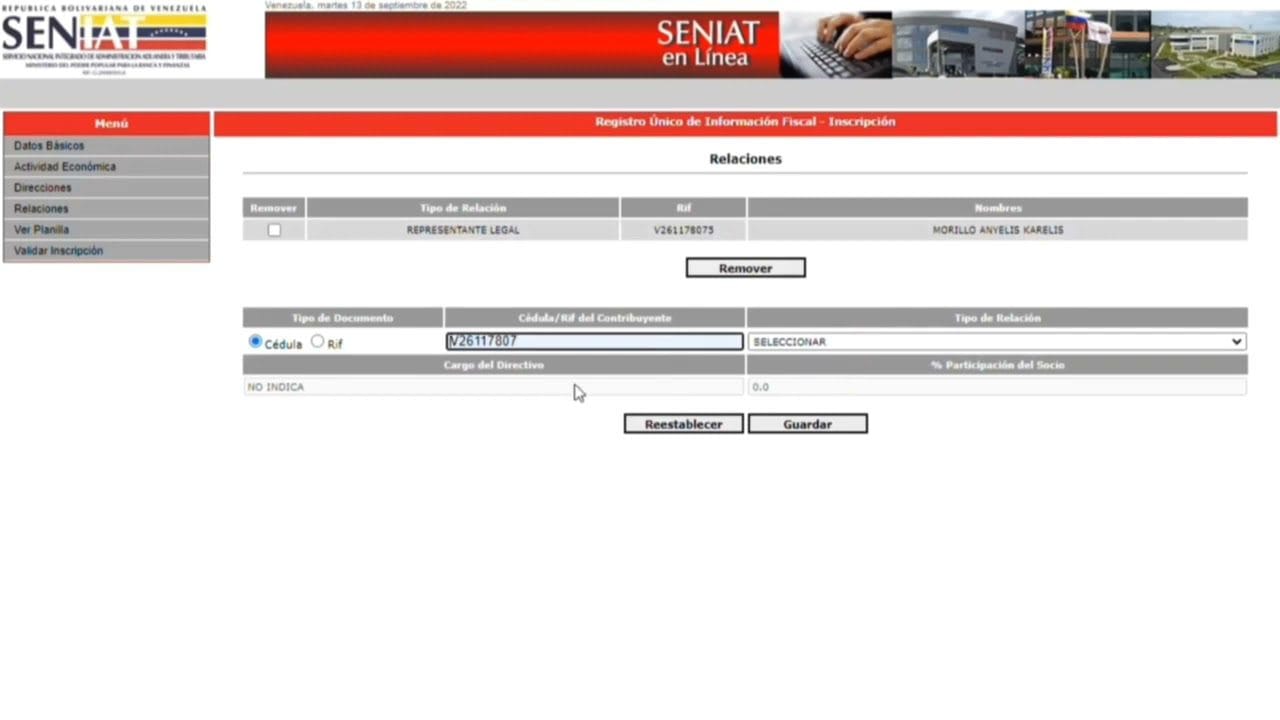Image resolution: width=1280 pixels, height=720 pixels.
Task: Select the Cédula document type radio
Action: coord(255,342)
